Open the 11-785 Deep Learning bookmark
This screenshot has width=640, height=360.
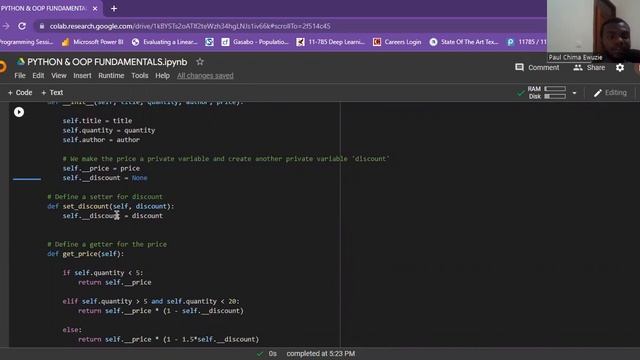pos(331,42)
